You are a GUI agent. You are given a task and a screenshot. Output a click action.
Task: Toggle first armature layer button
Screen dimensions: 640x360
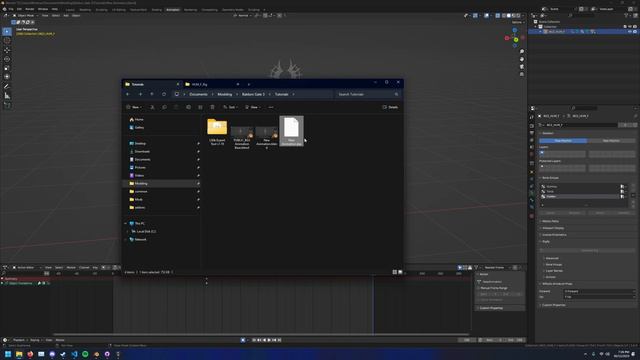(x=542, y=153)
